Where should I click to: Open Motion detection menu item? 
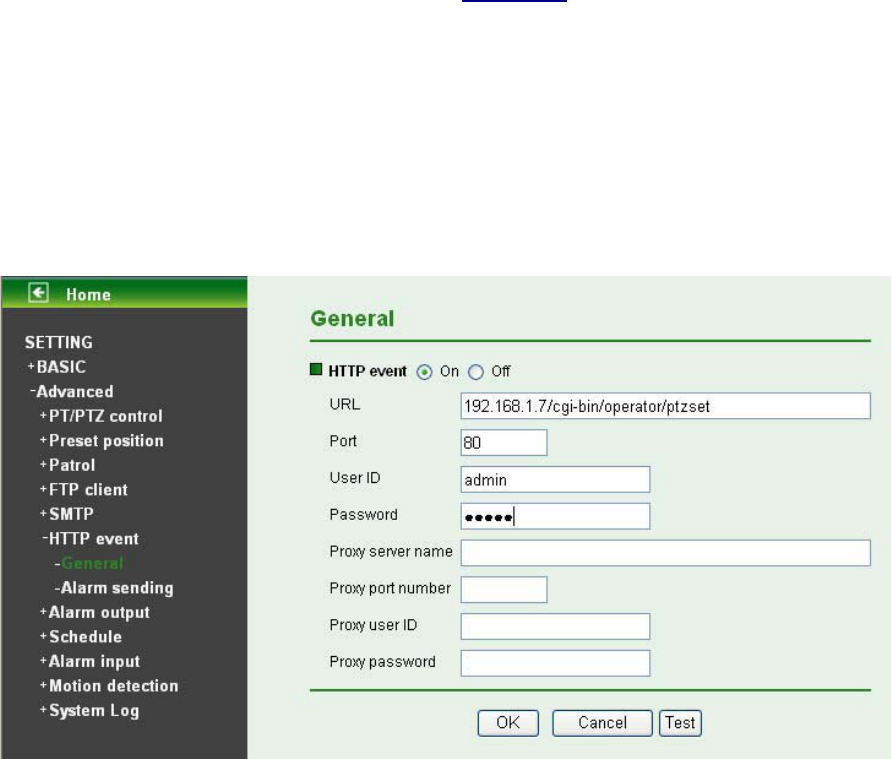[109, 686]
